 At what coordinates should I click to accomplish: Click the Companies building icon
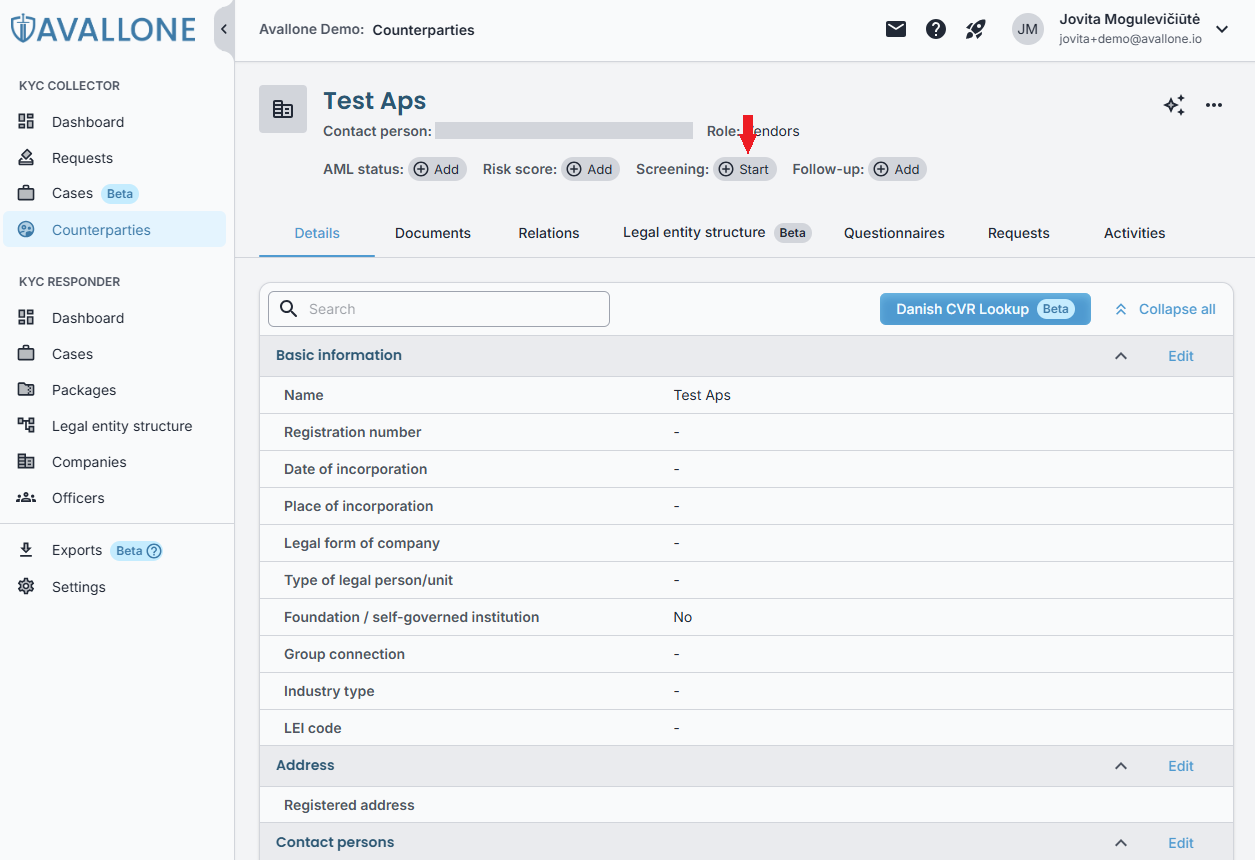(27, 461)
